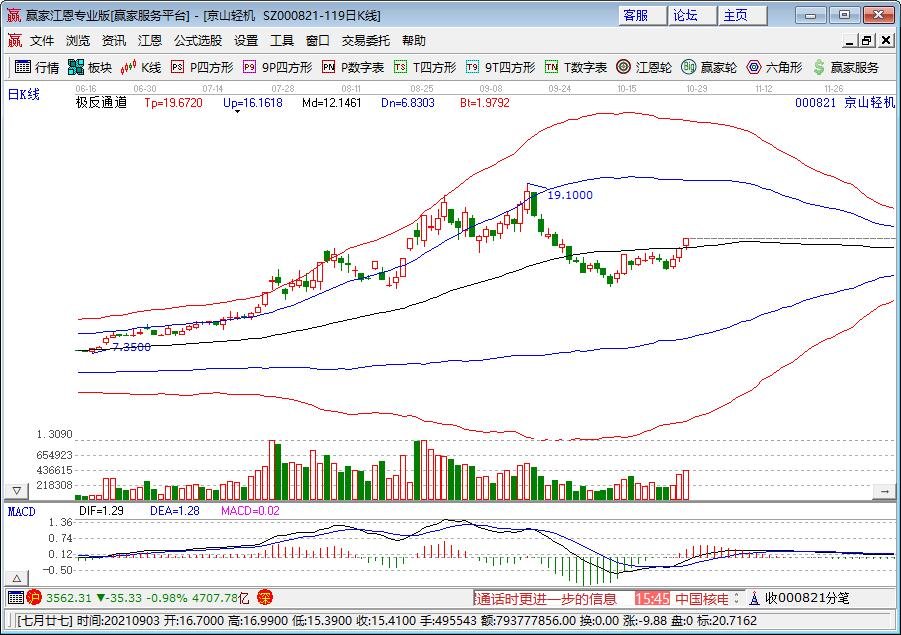Open the 公式选股 menu
Screen dimensions: 901x635
(198, 41)
